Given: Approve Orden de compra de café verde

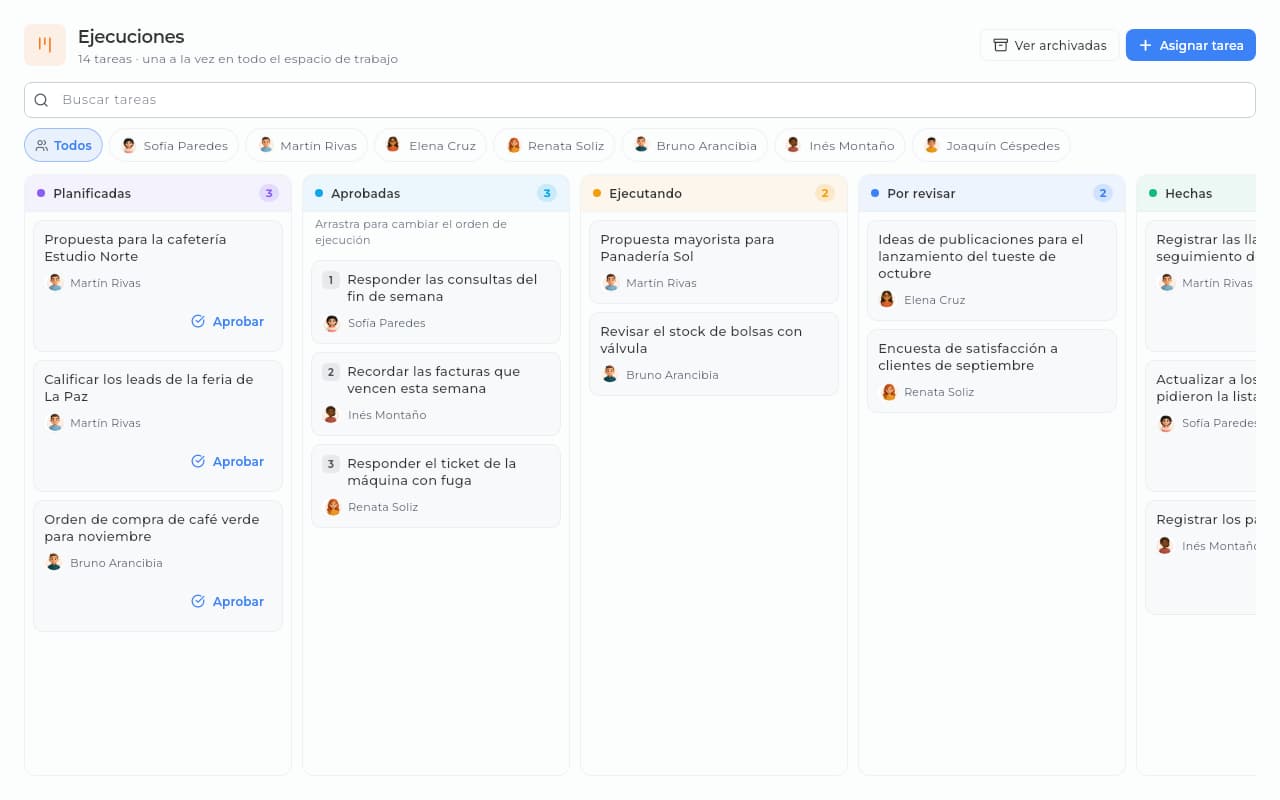Looking at the screenshot, I should coord(228,601).
